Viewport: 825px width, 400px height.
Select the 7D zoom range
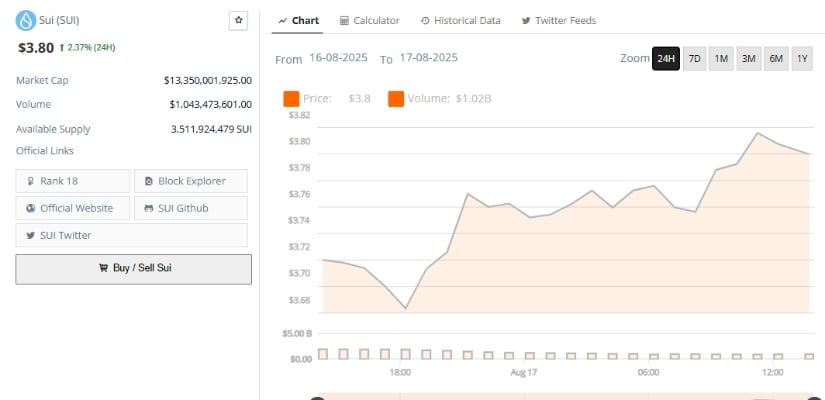click(x=695, y=58)
